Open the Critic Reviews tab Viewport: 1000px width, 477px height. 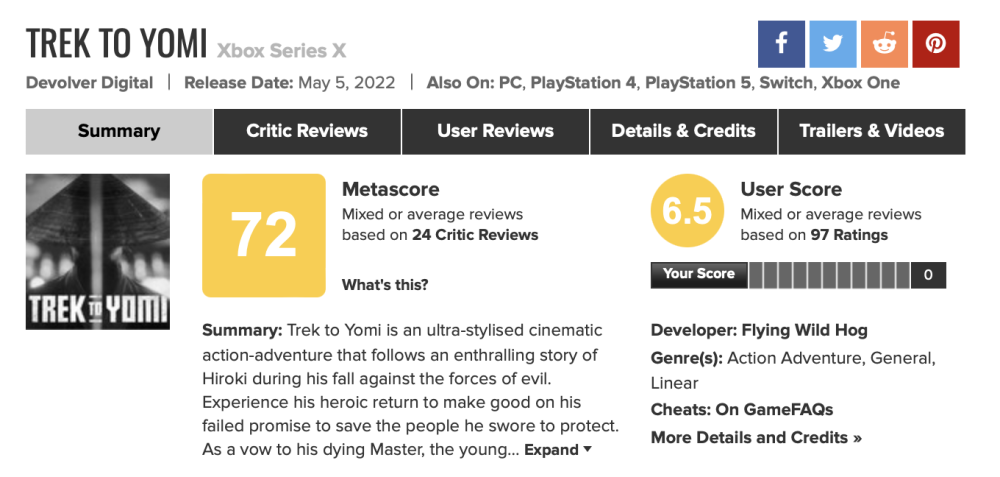[307, 131]
